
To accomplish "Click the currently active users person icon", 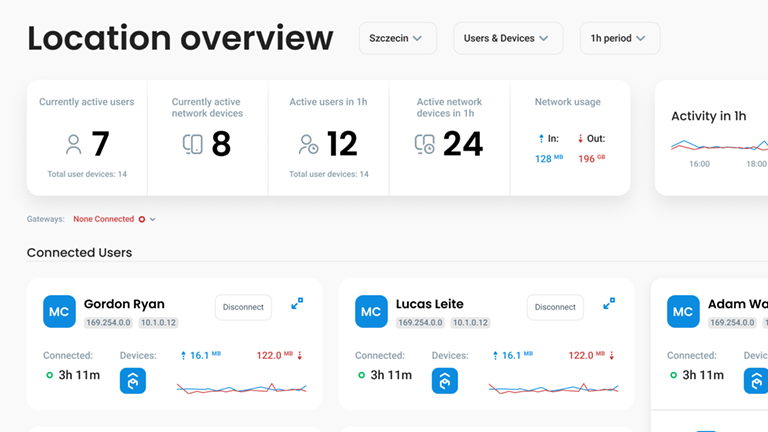I will point(73,145).
